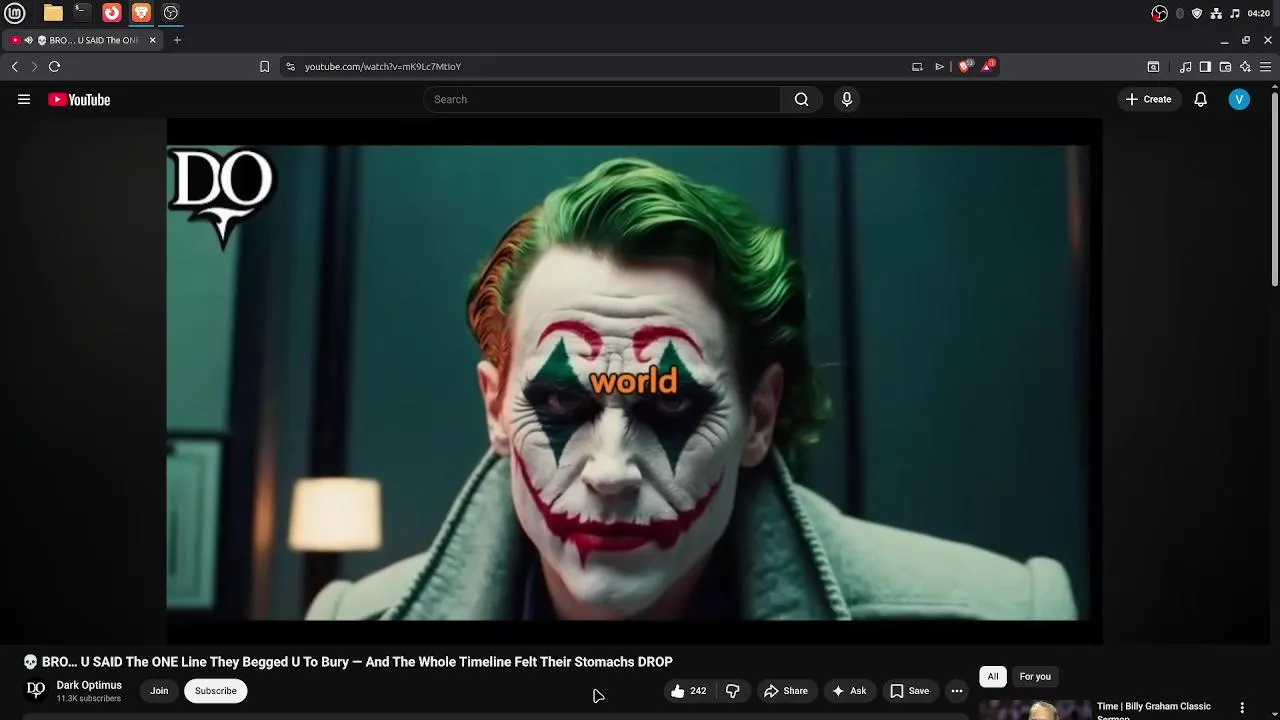This screenshot has height=720, width=1280.
Task: Select the All filter chip
Action: pos(993,677)
